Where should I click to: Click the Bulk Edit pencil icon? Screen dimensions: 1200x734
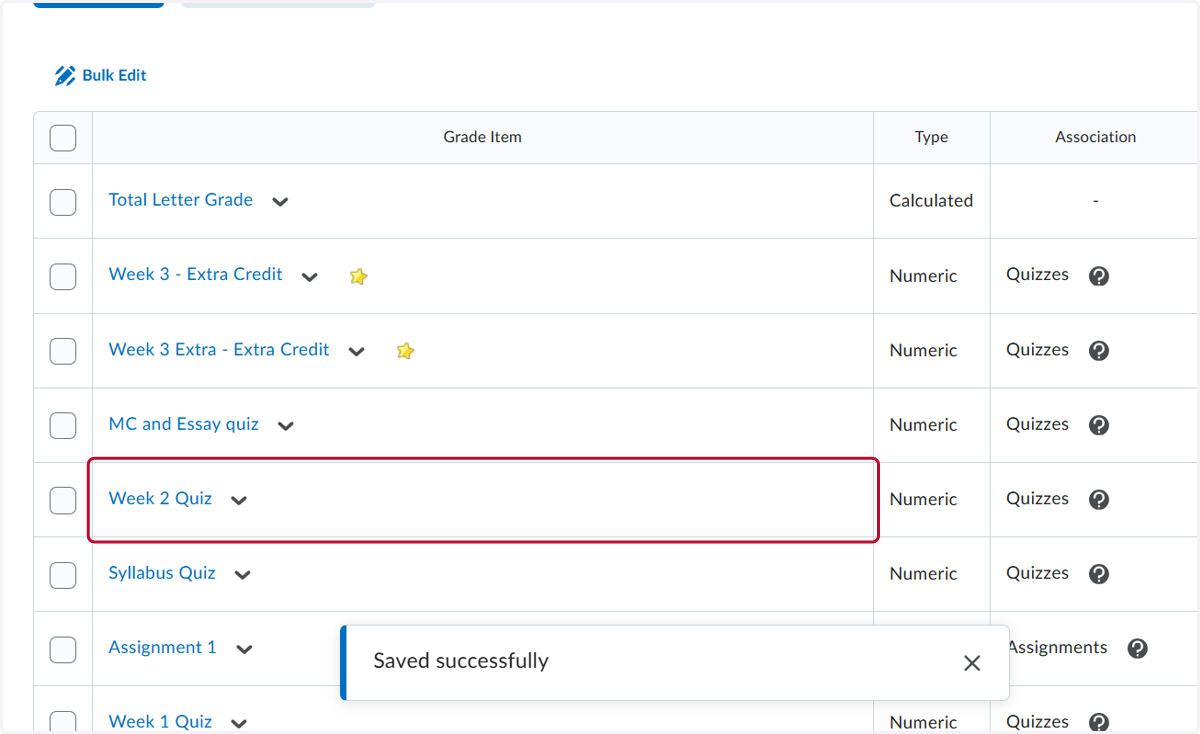(x=65, y=76)
